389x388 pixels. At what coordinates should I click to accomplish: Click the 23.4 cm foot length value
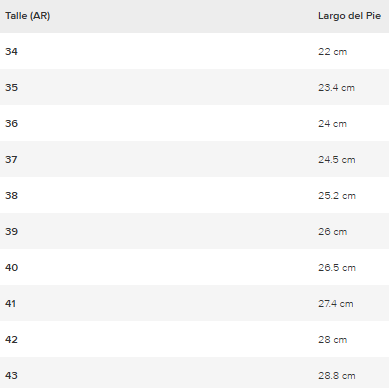[336, 88]
